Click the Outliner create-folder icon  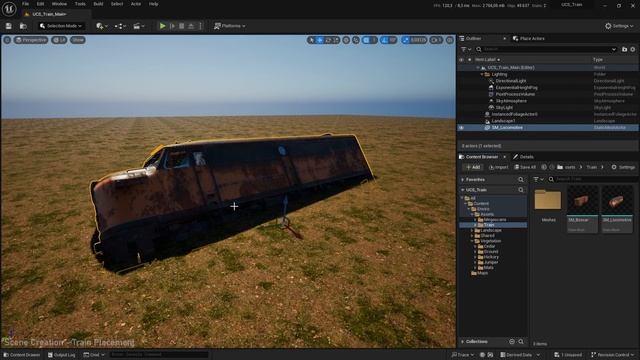click(624, 49)
